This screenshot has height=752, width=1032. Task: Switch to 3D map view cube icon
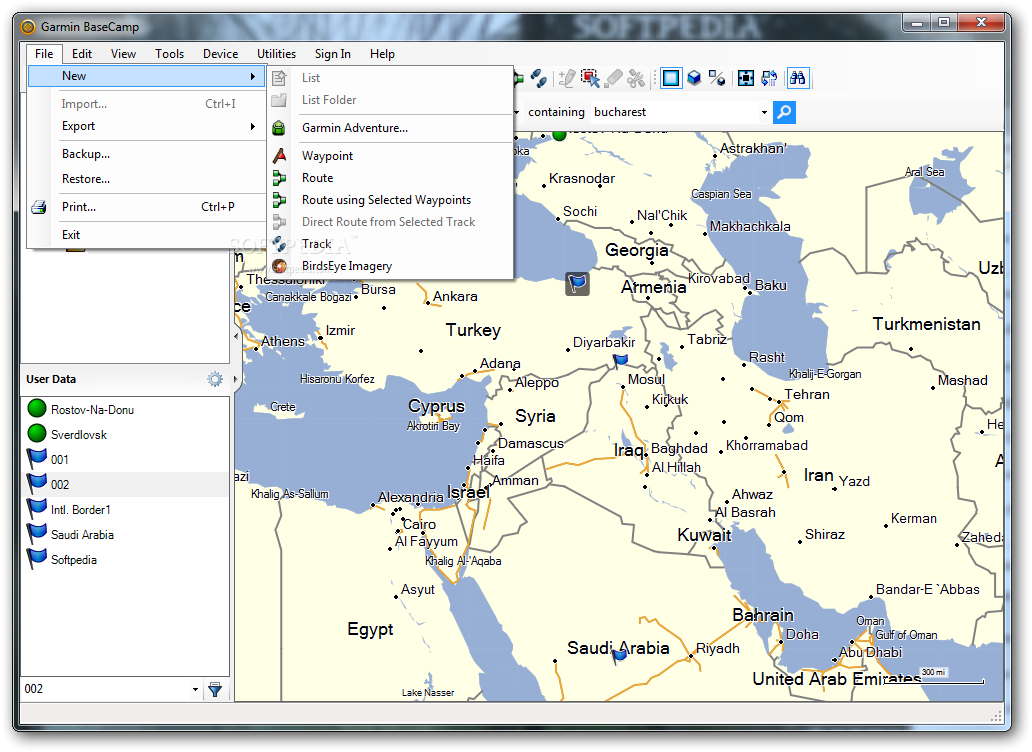[694, 78]
